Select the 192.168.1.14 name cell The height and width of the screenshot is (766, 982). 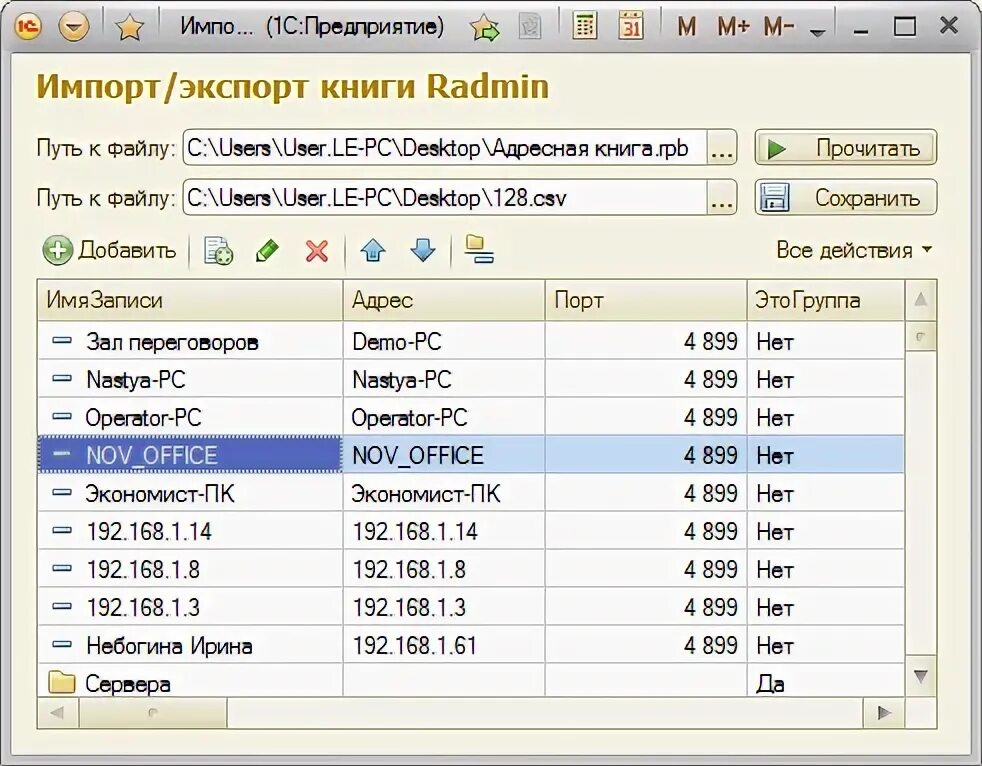(190, 532)
